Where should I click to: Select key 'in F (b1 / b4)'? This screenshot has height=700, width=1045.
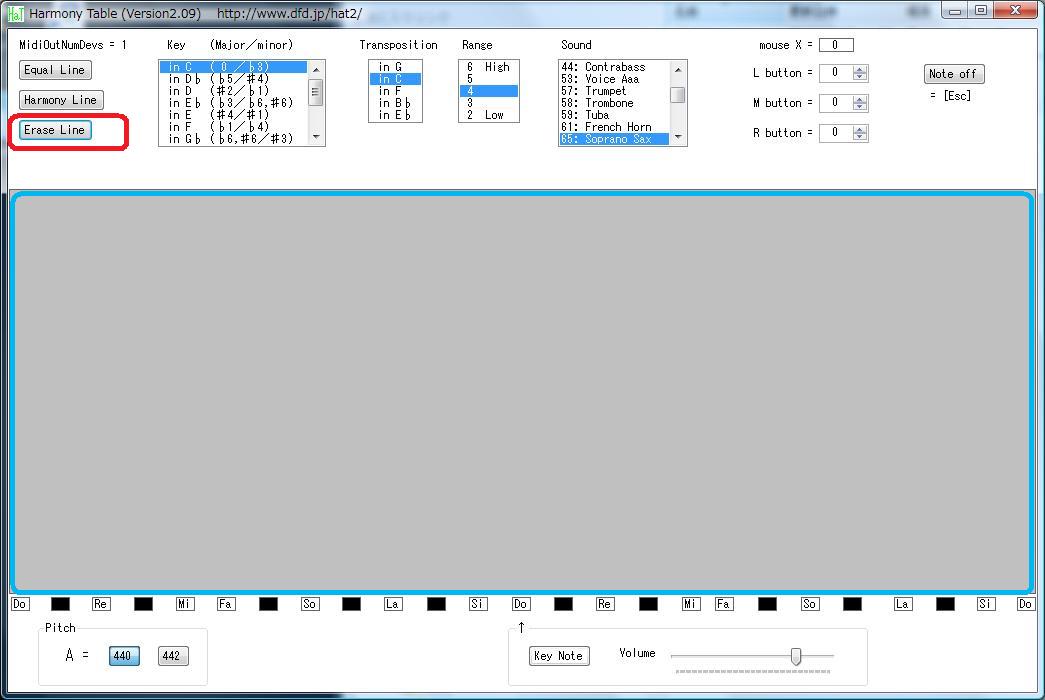(233, 127)
